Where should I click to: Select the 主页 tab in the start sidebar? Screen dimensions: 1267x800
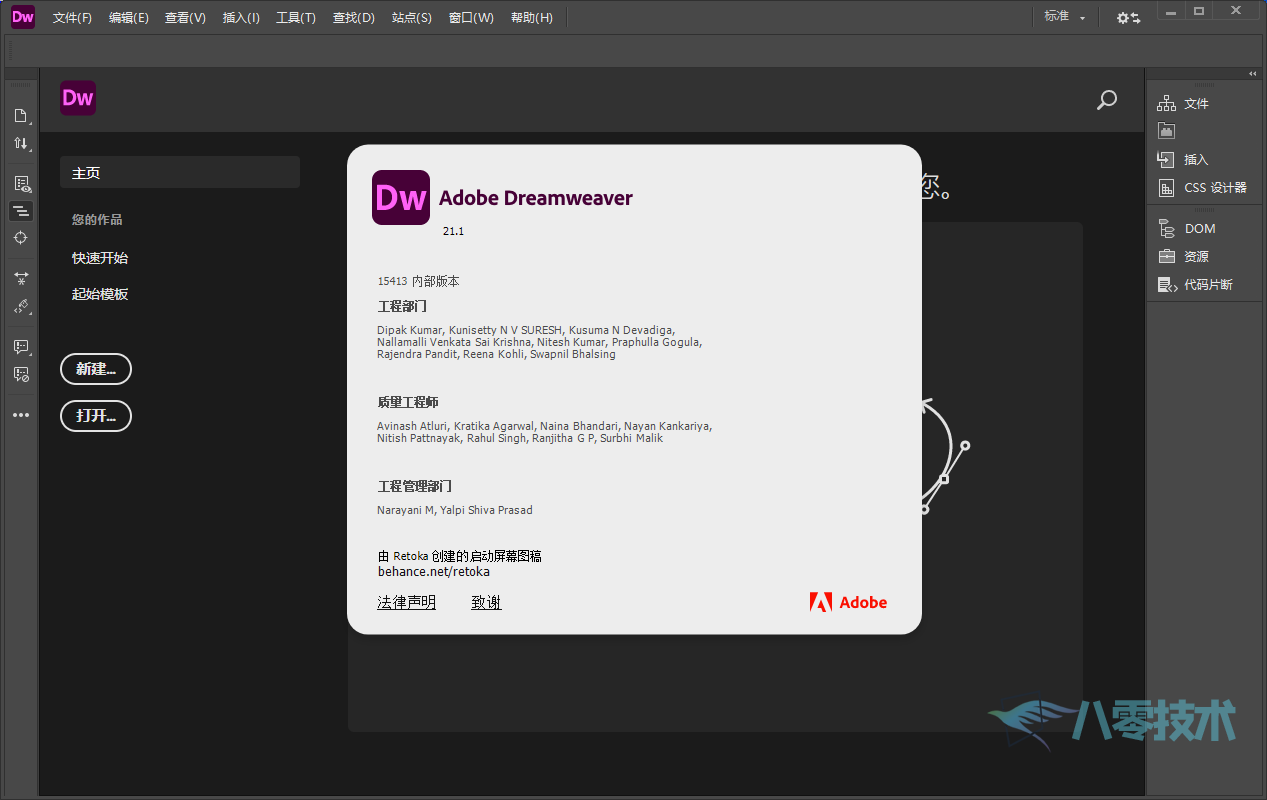point(180,173)
